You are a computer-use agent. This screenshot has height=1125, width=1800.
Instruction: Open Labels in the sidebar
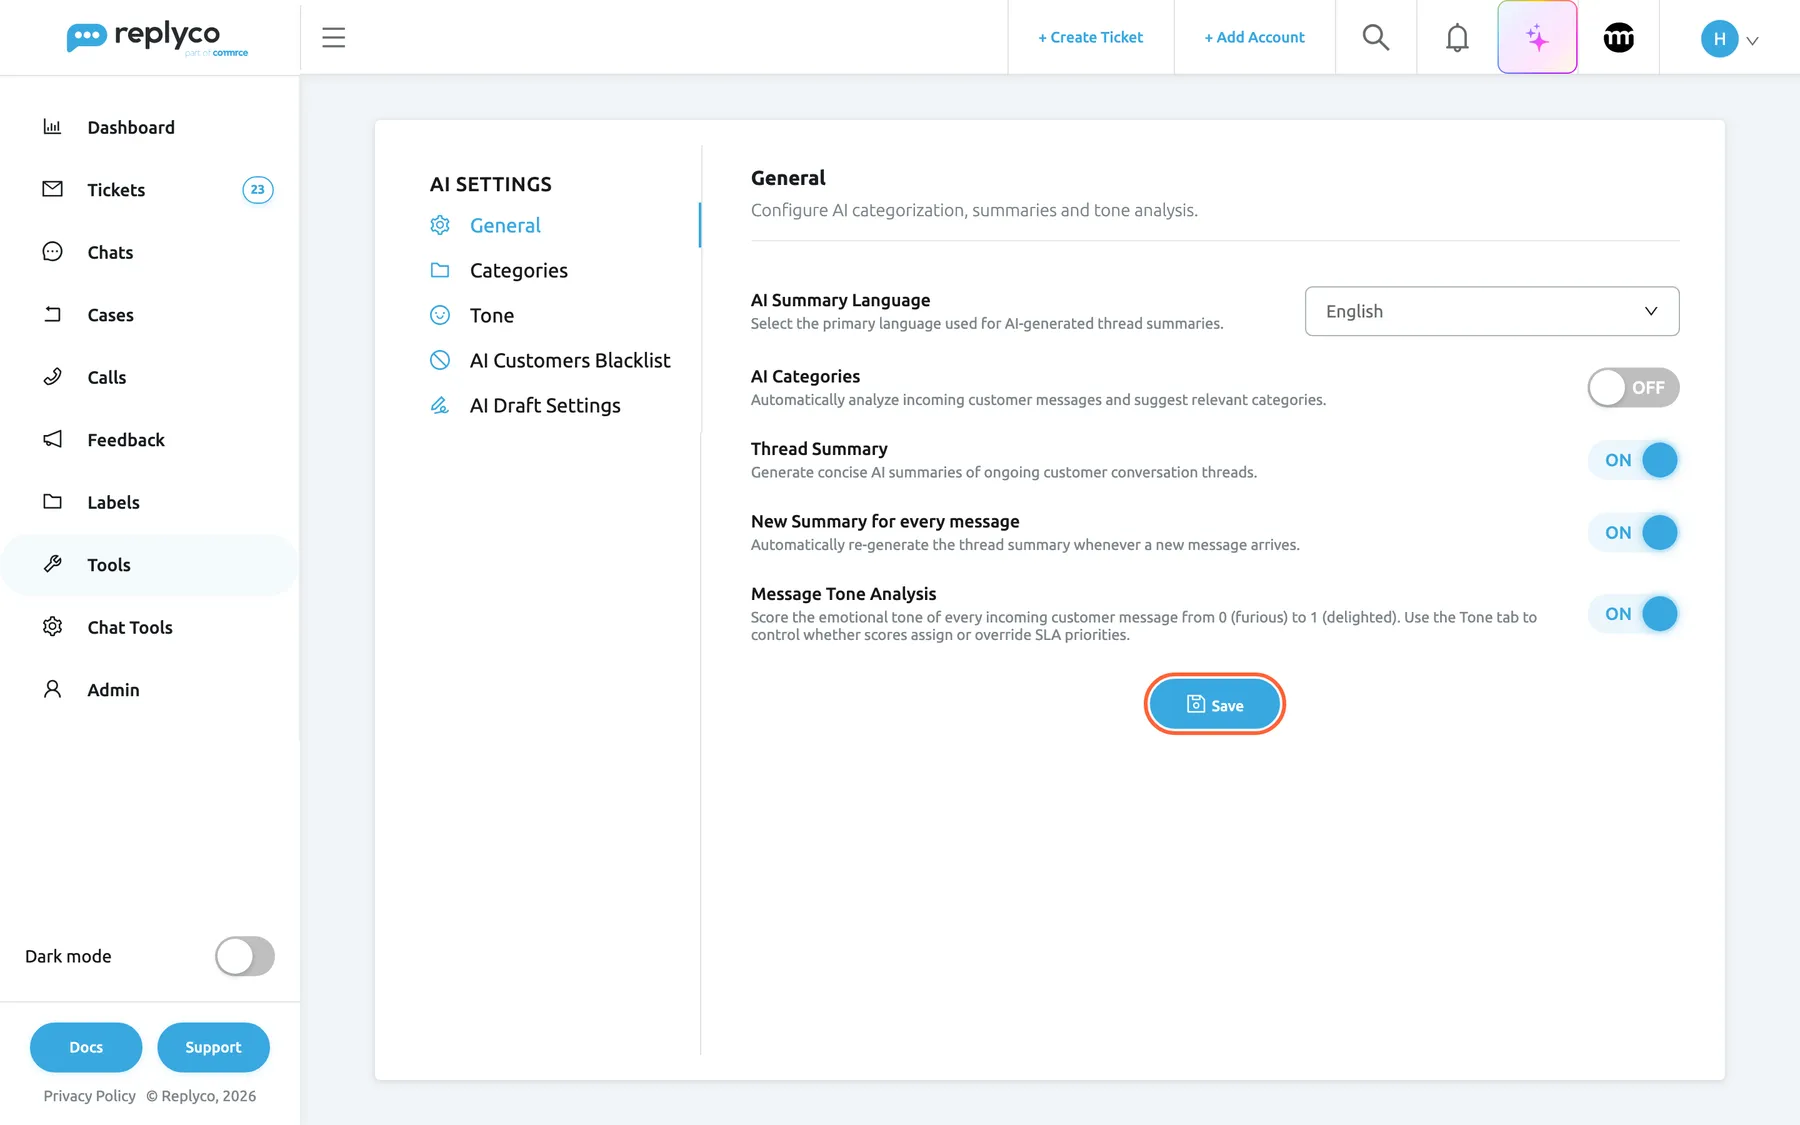coord(113,502)
